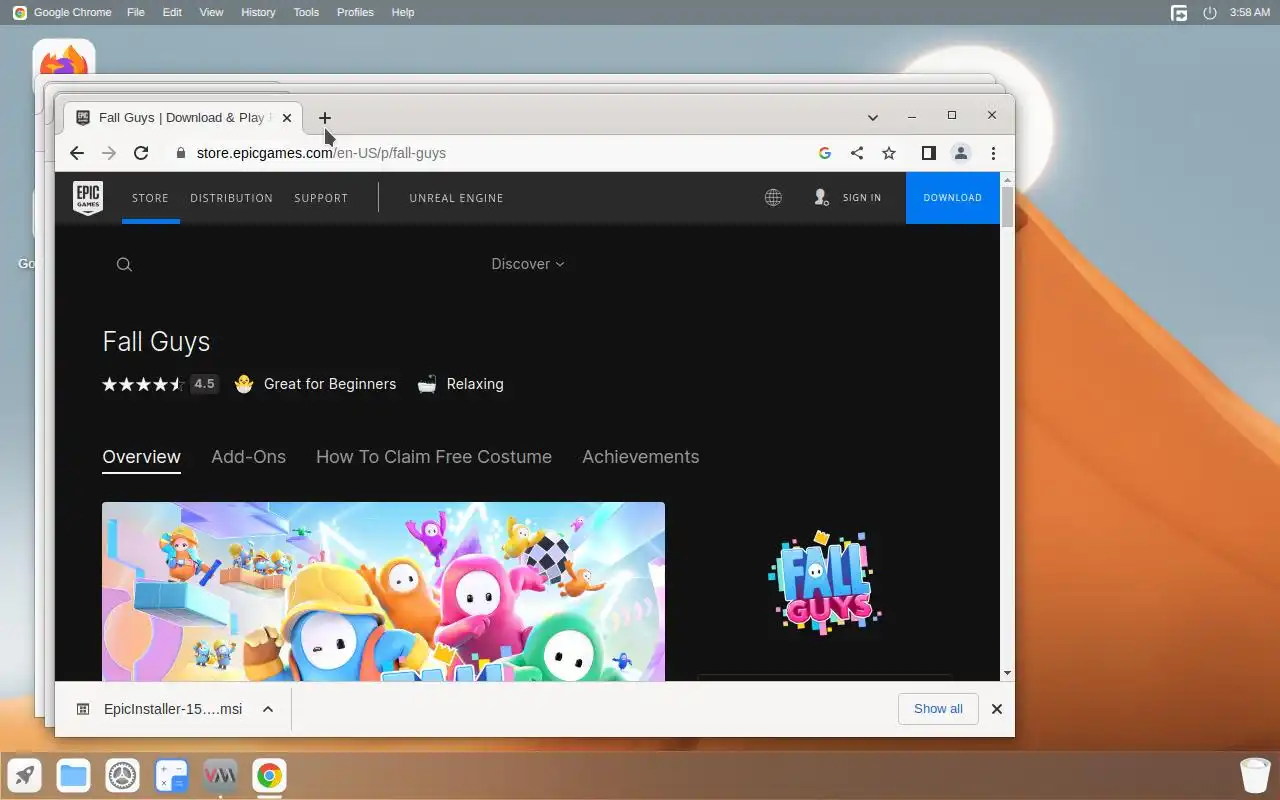Go to DISTRIBUTION section

pos(231,198)
